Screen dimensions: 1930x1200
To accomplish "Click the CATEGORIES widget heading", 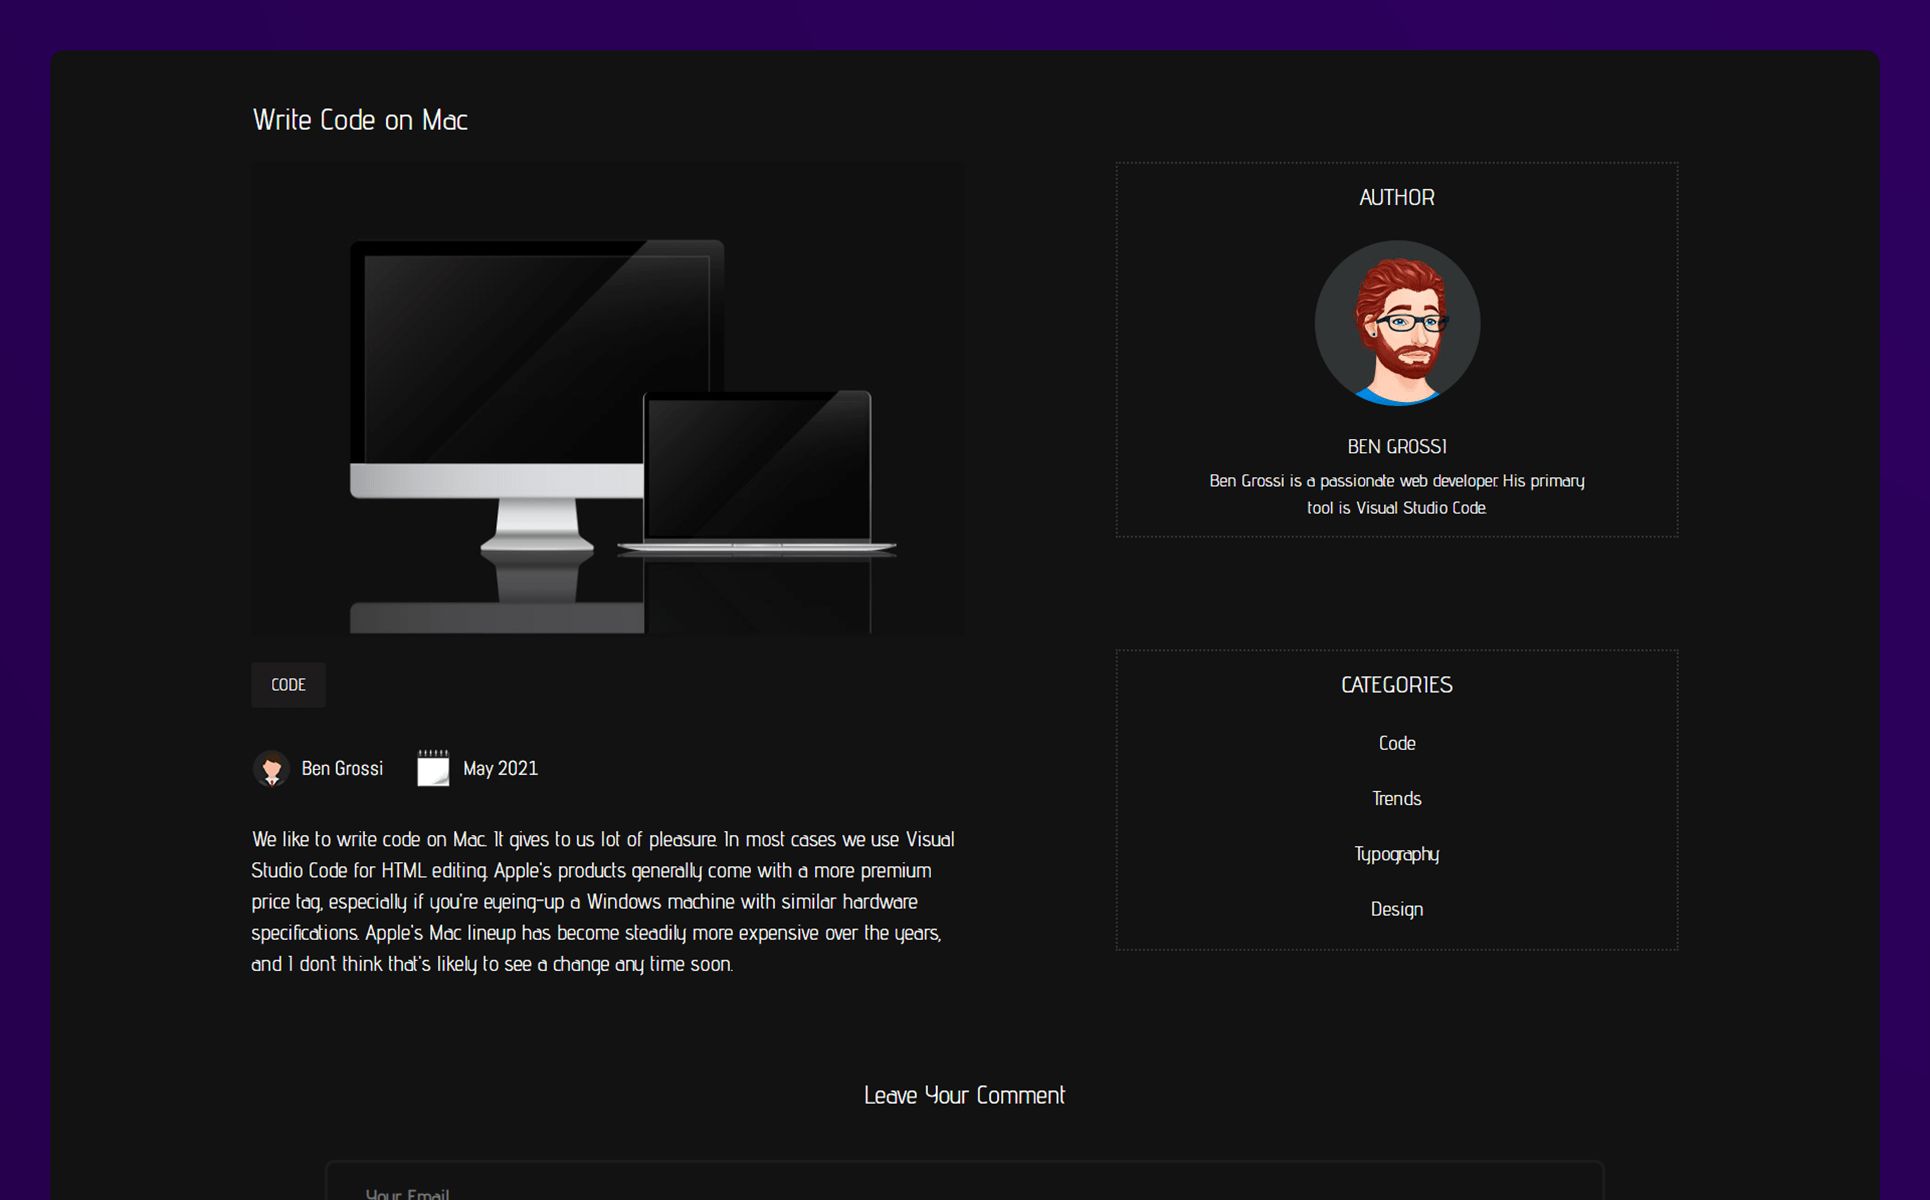I will pos(1396,685).
